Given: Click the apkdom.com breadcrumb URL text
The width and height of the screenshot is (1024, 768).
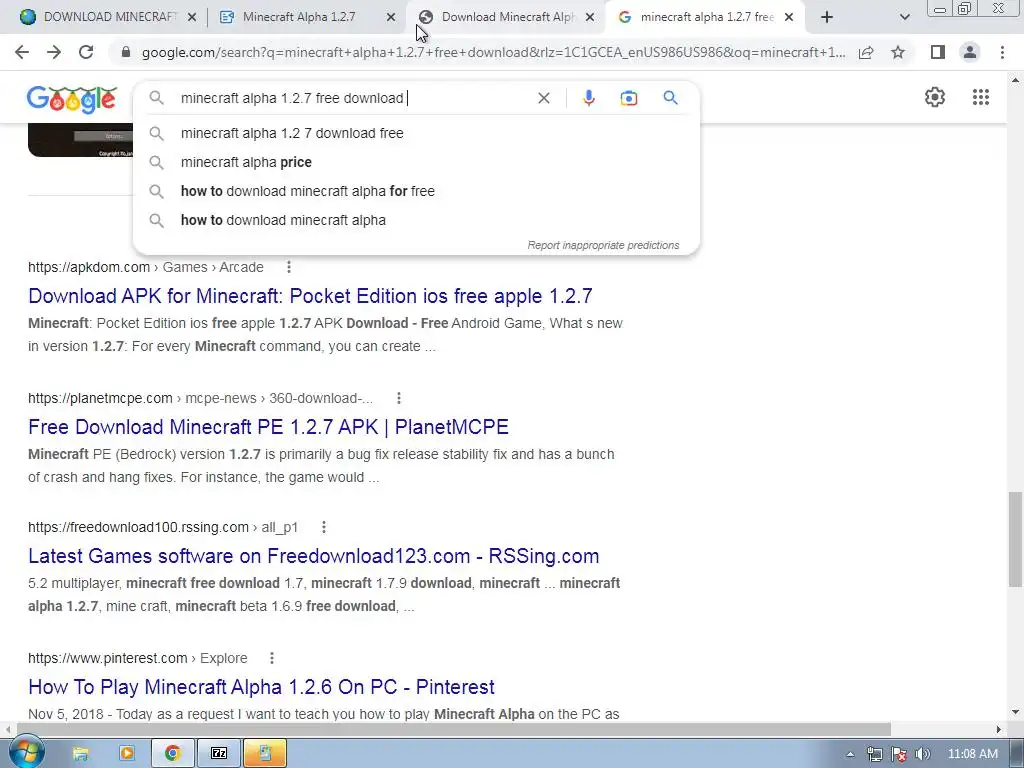Looking at the screenshot, I should pos(146,267).
